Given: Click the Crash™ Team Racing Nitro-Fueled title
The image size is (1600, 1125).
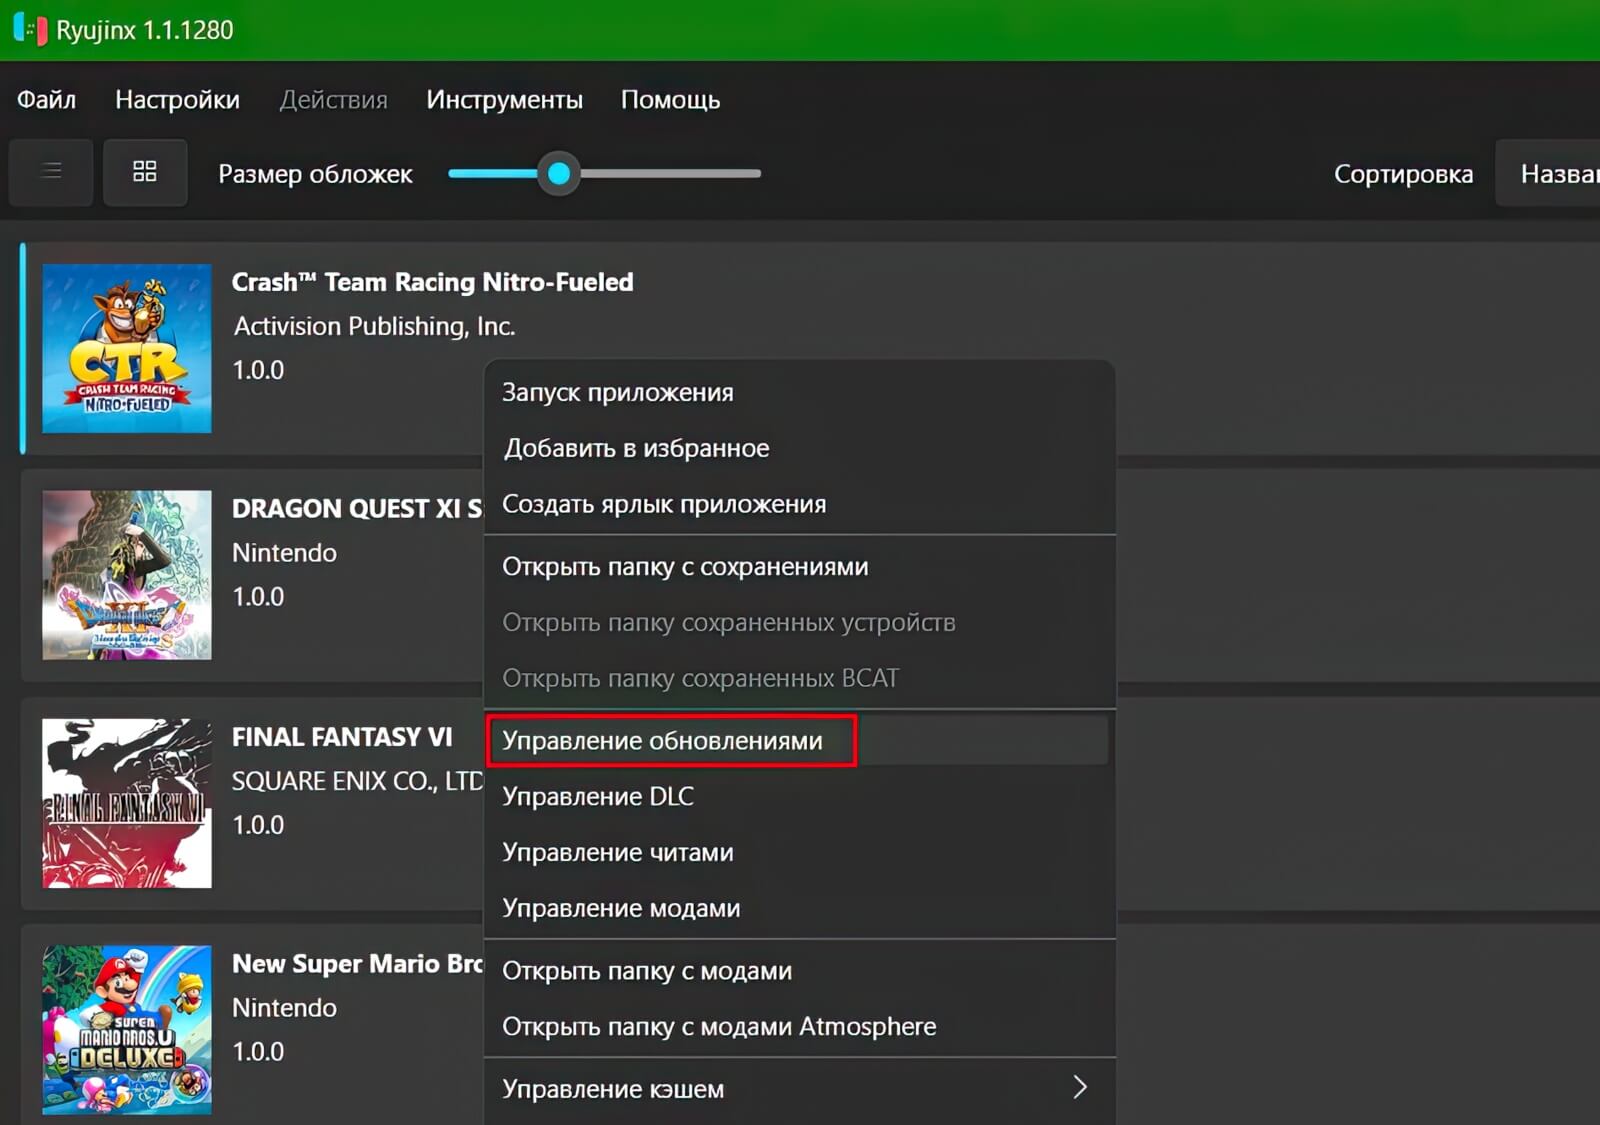Looking at the screenshot, I should (x=432, y=283).
